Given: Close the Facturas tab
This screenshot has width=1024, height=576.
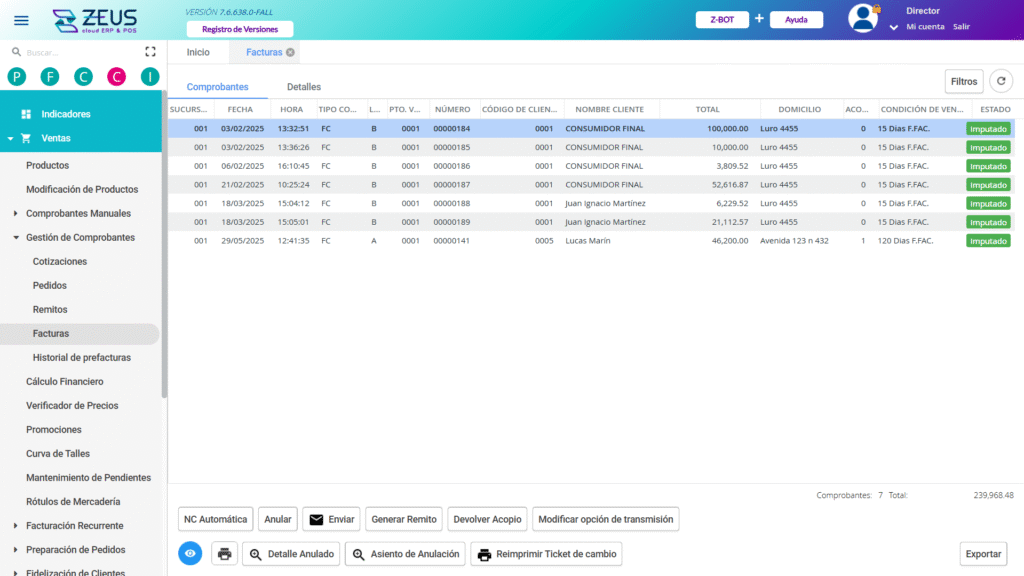Looking at the screenshot, I should click(290, 52).
